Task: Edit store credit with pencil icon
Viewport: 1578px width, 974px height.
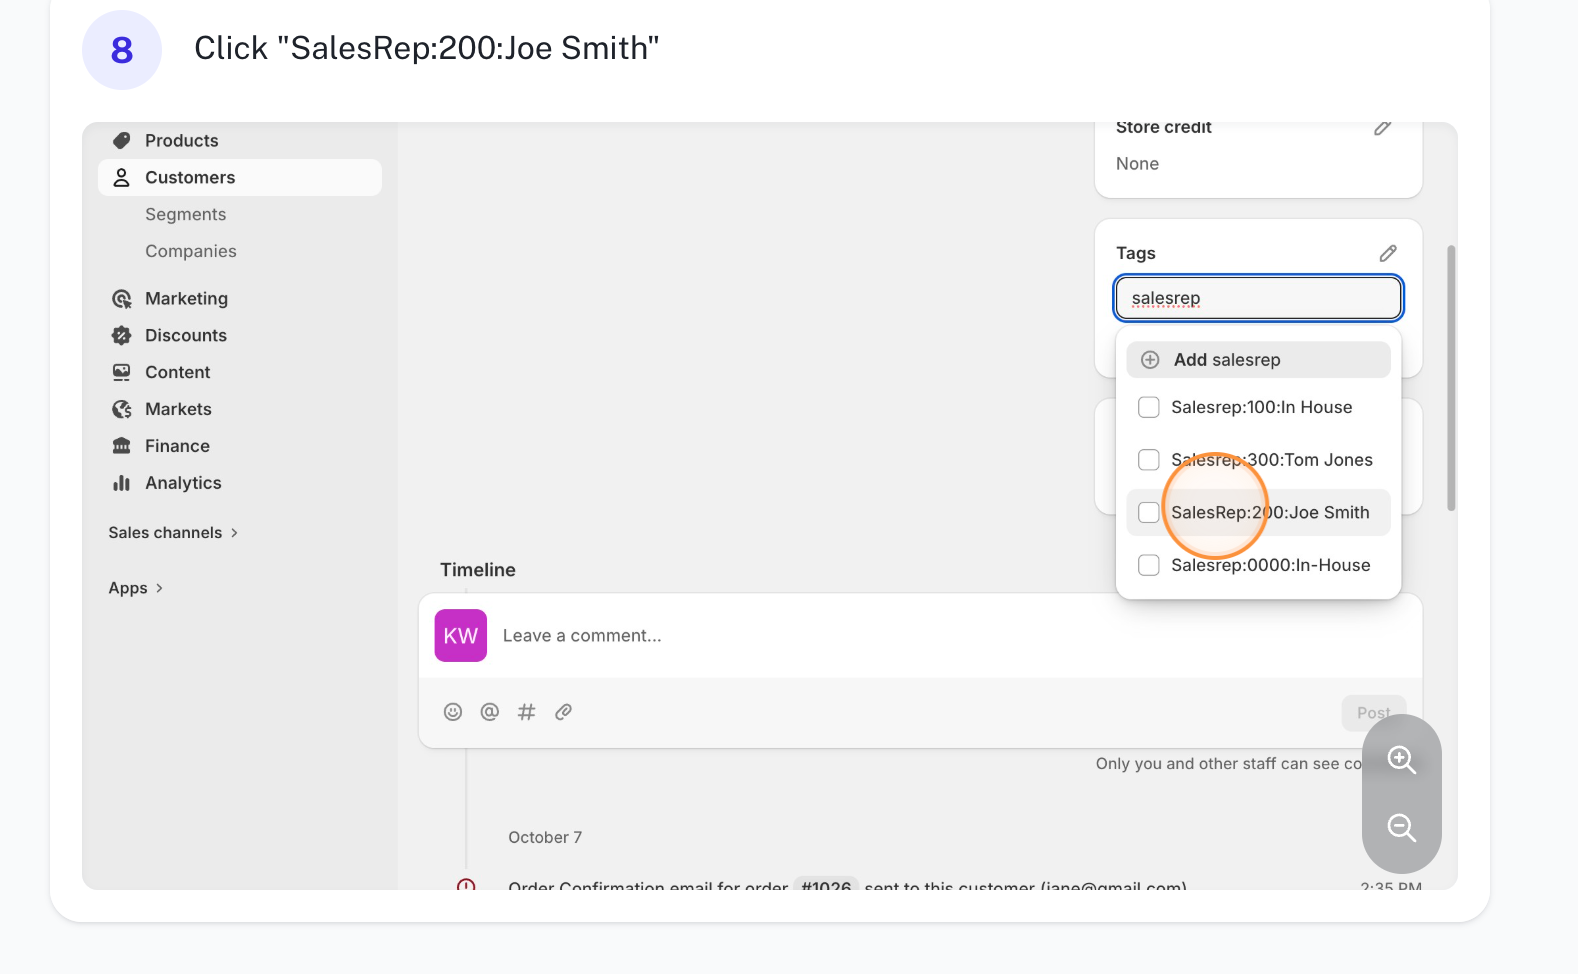Action: pos(1383,128)
